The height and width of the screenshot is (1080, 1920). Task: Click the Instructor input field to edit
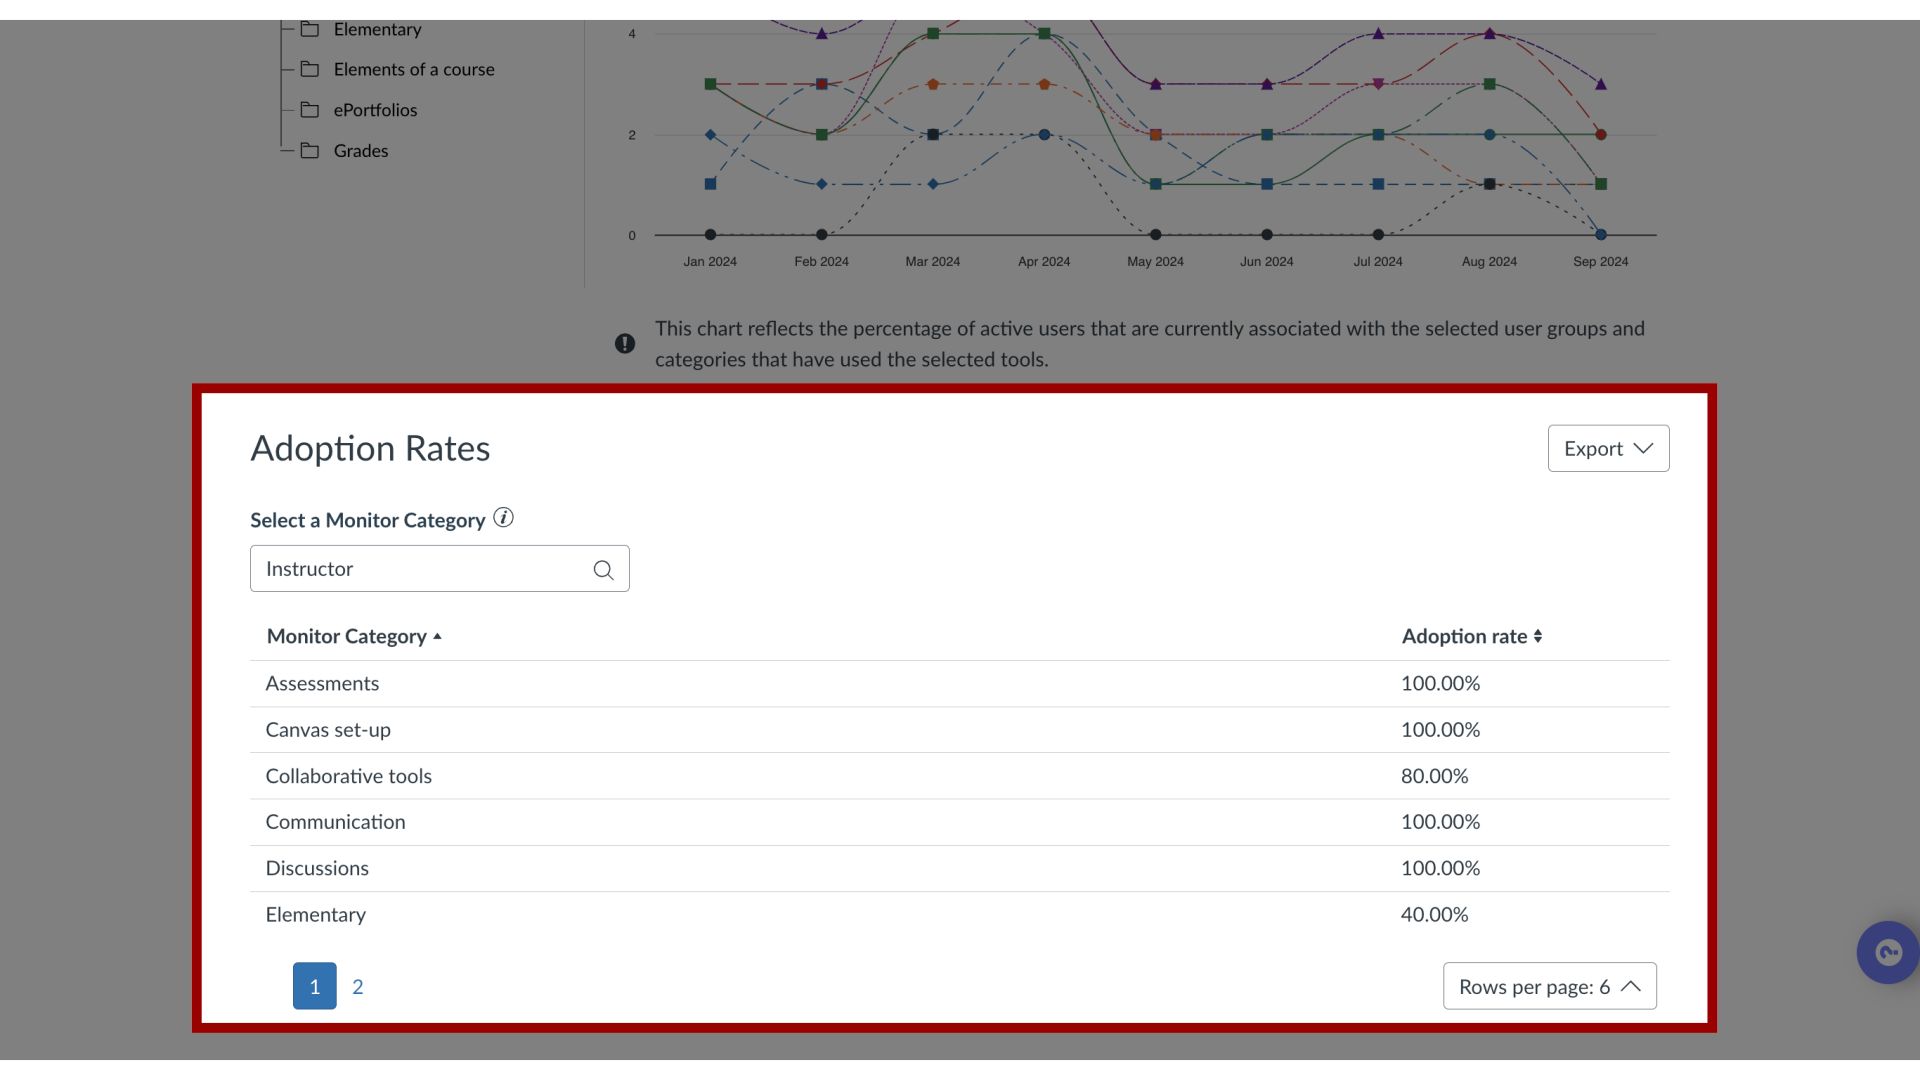point(439,568)
